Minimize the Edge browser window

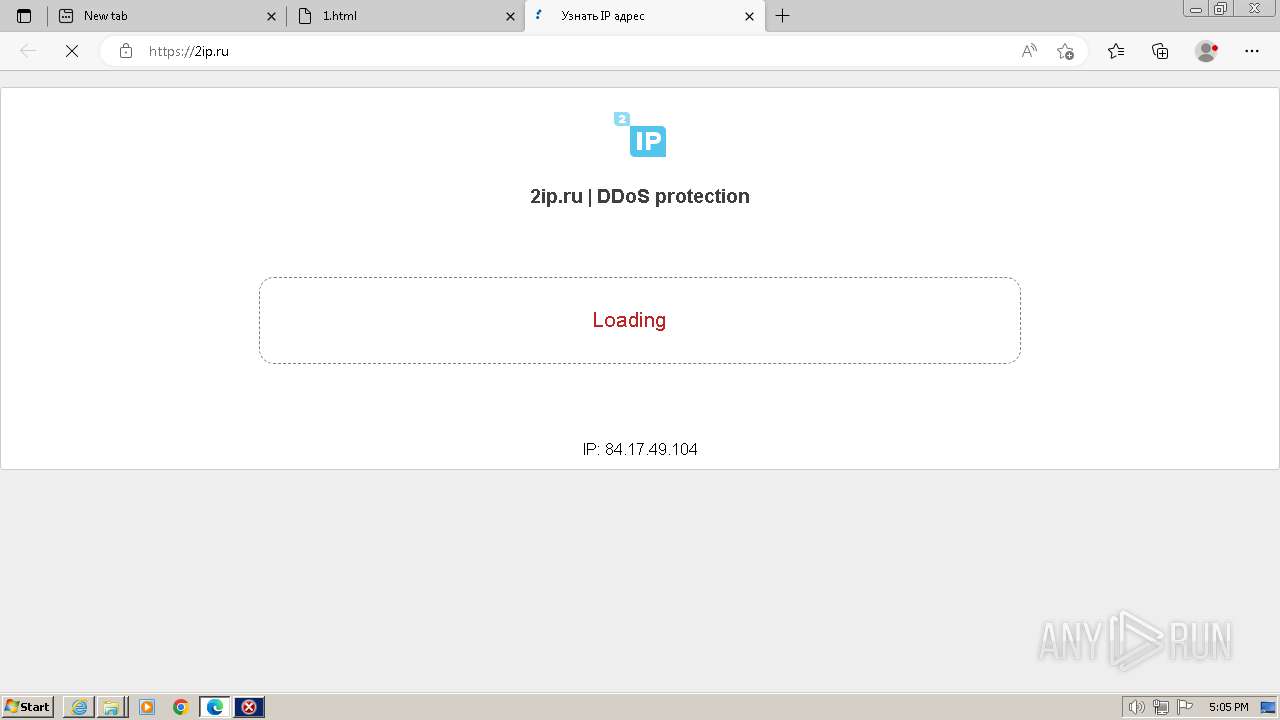pyautogui.click(x=1196, y=9)
